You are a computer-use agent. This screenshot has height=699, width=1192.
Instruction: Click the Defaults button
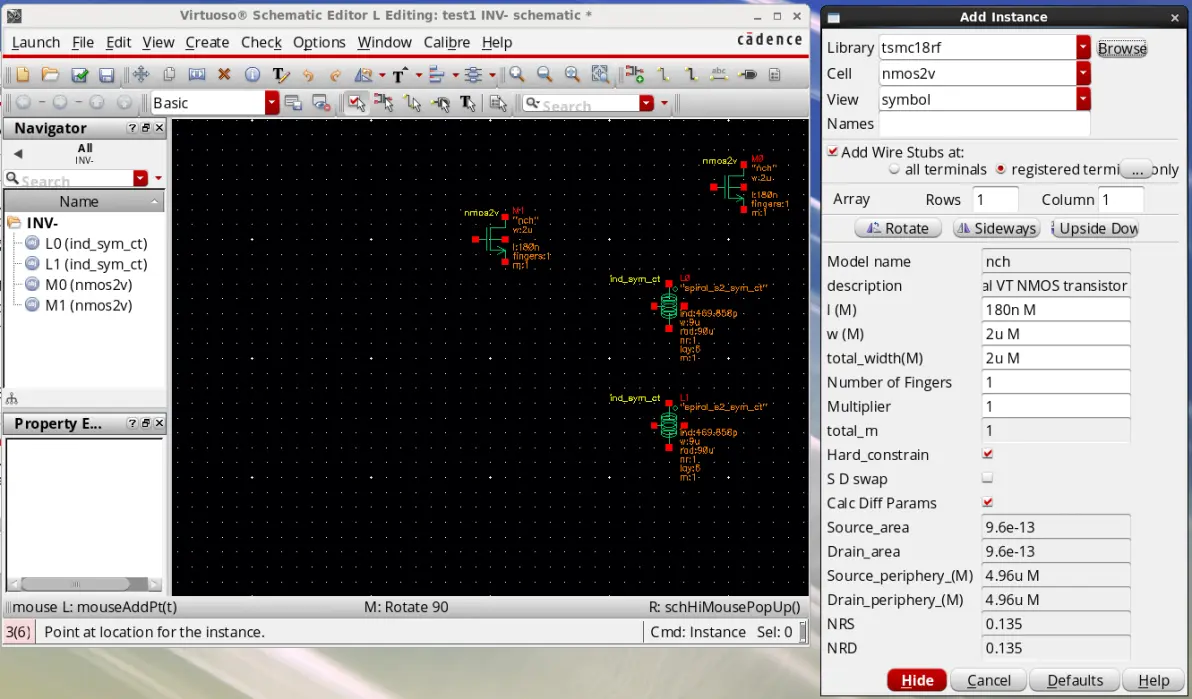(1075, 680)
